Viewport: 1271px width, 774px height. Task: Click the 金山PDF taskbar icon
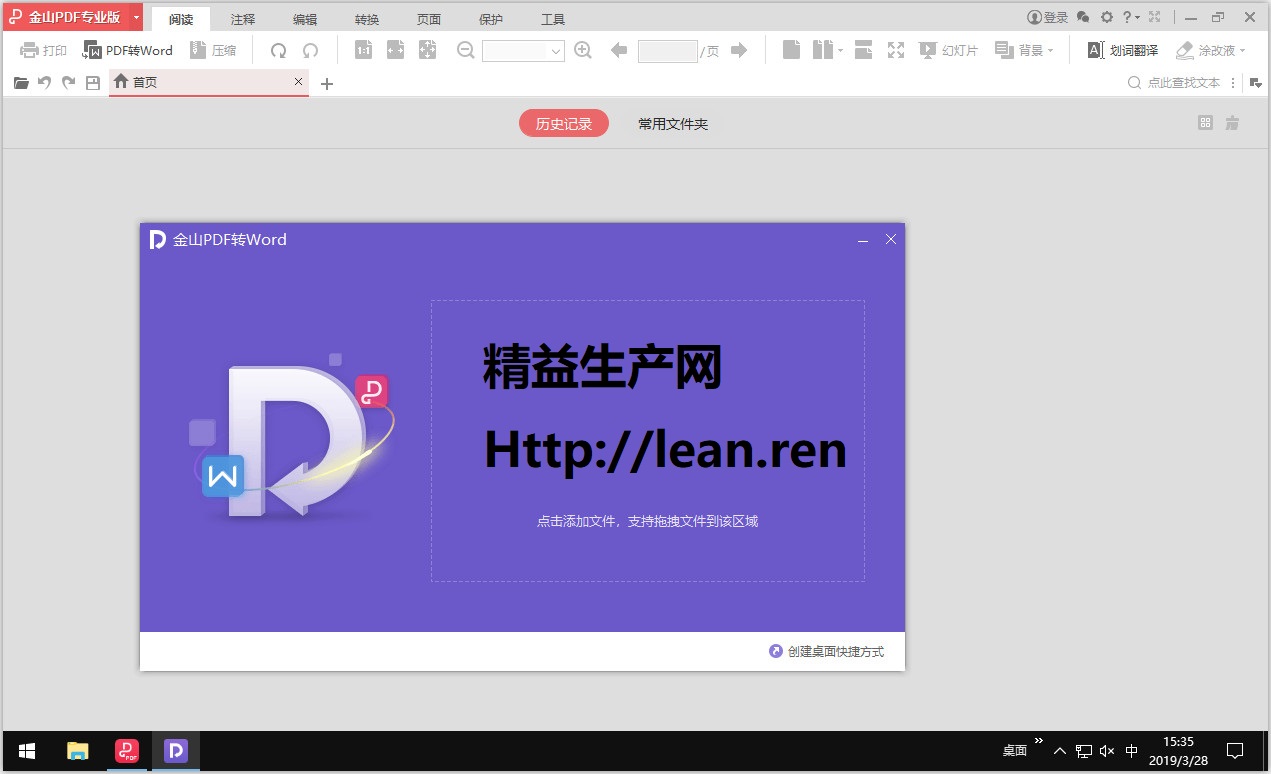[x=127, y=751]
